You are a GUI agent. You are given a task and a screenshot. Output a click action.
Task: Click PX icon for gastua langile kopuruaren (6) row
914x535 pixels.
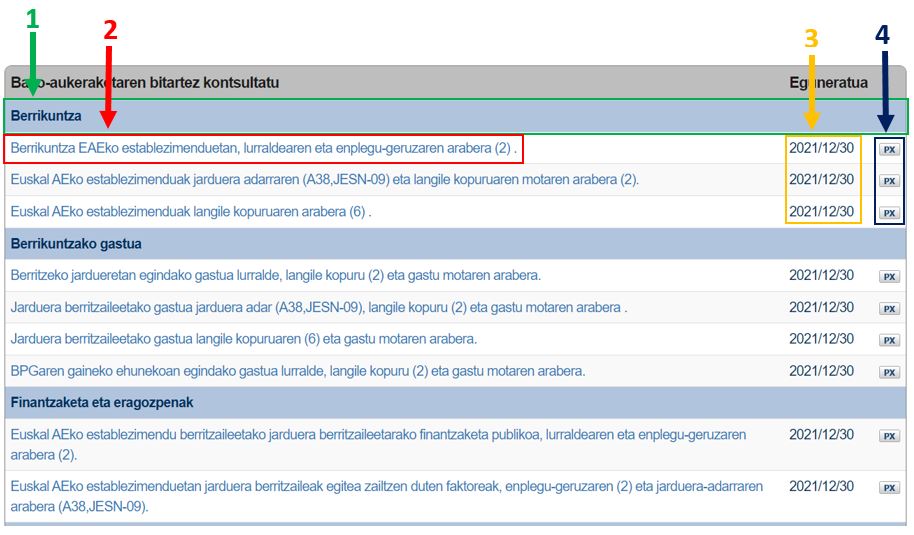[x=889, y=340]
